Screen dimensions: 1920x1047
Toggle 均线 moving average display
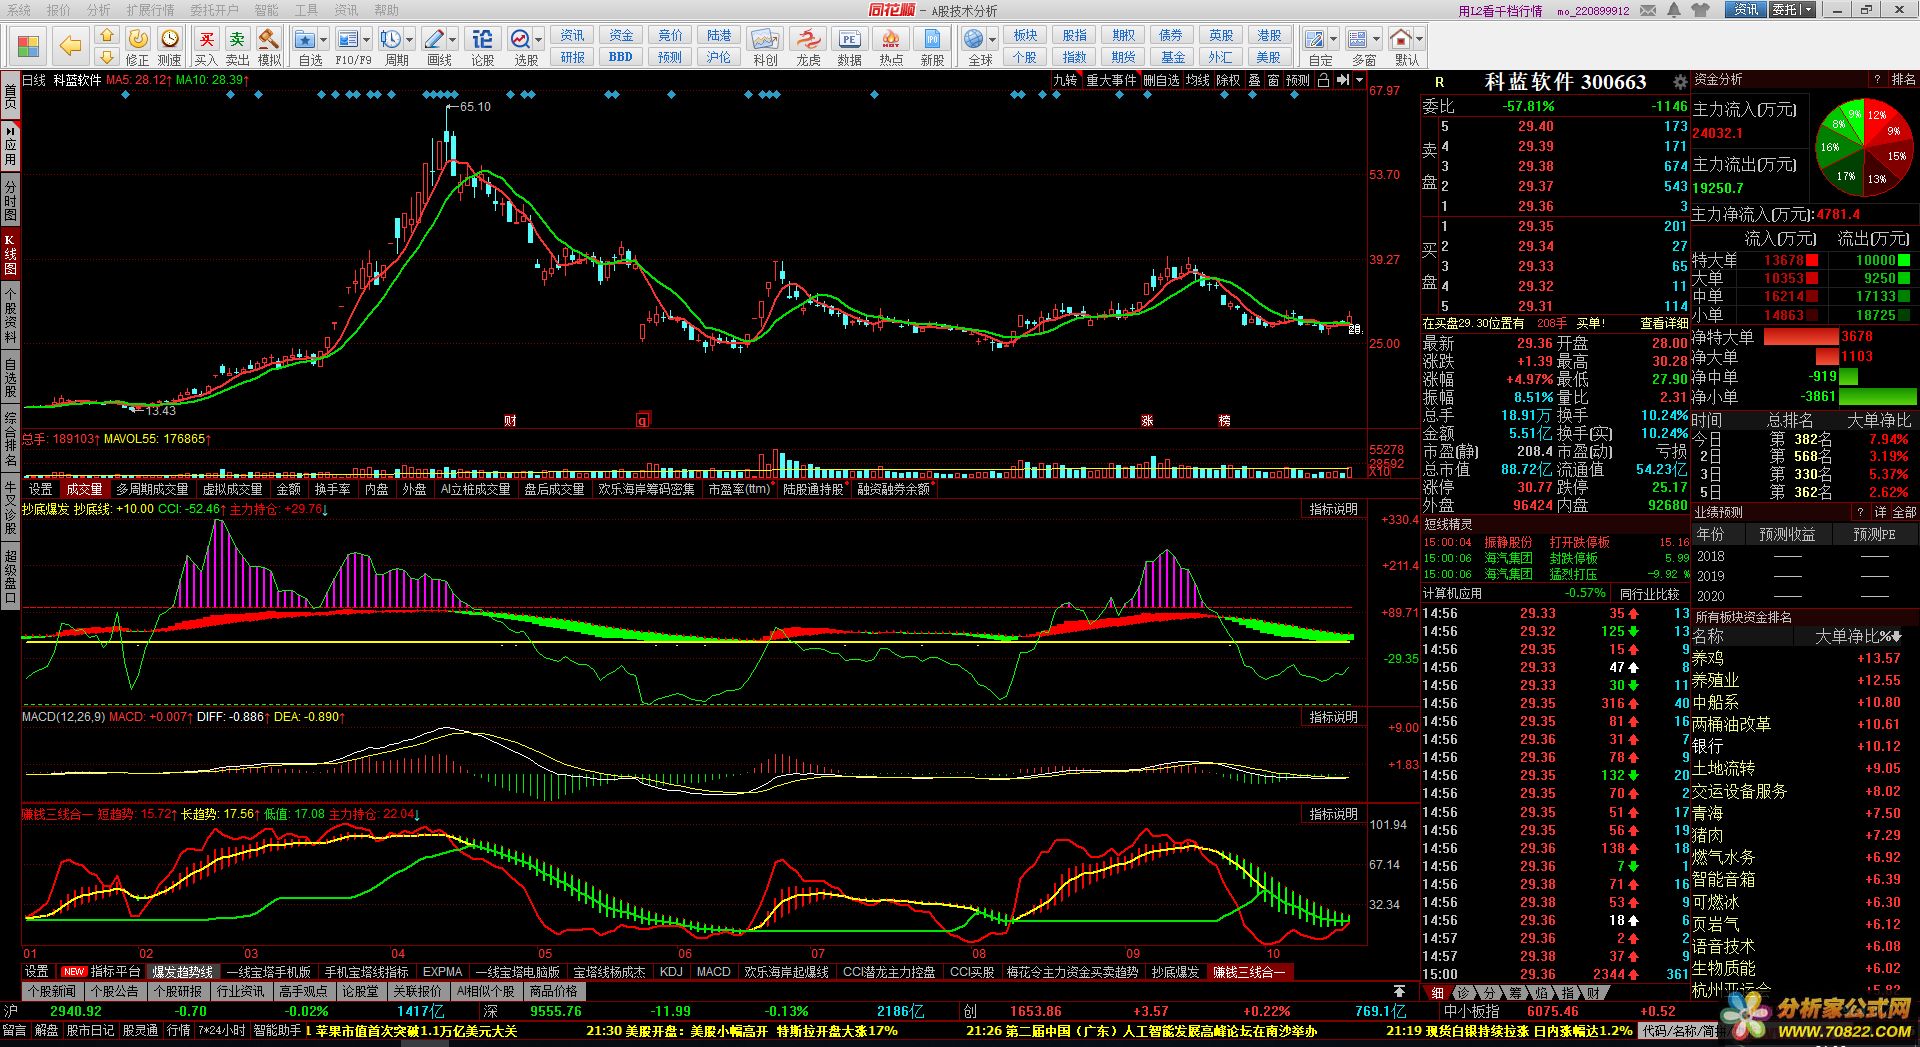point(1197,80)
